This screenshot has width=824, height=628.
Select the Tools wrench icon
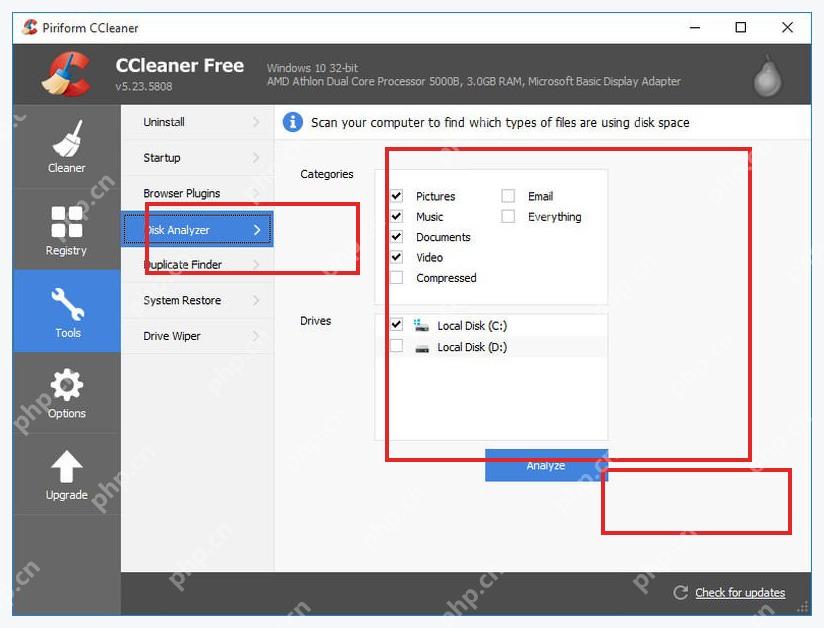pyautogui.click(x=67, y=304)
